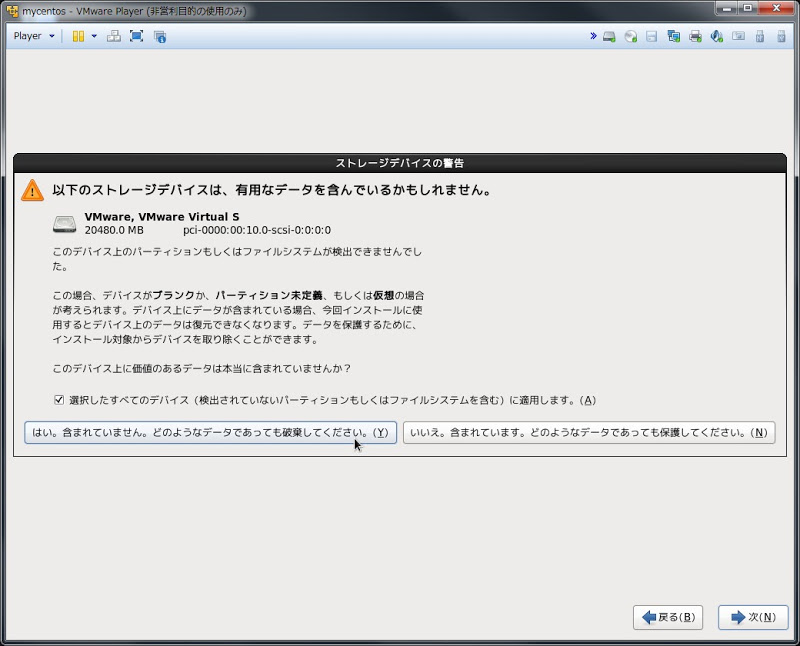800x646 pixels.
Task: Open the Player menu
Action: [34, 36]
